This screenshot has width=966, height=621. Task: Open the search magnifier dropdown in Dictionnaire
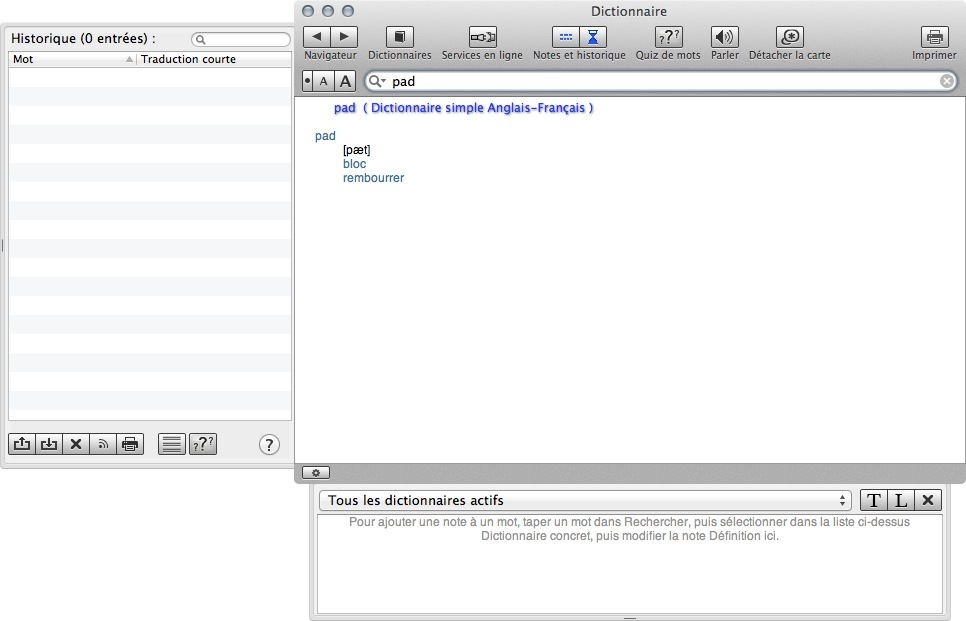pos(377,81)
